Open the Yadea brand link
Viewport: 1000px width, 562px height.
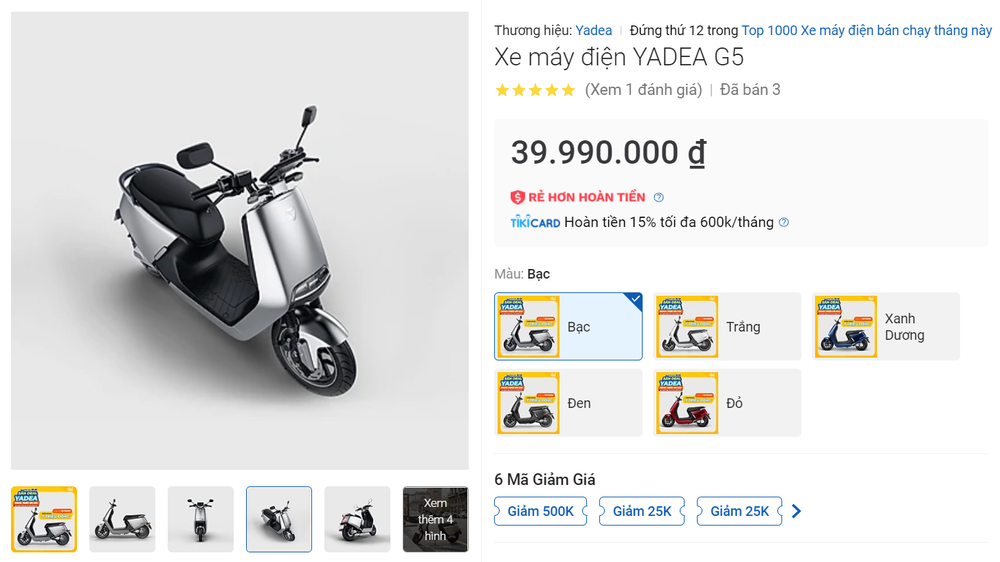pyautogui.click(x=593, y=31)
